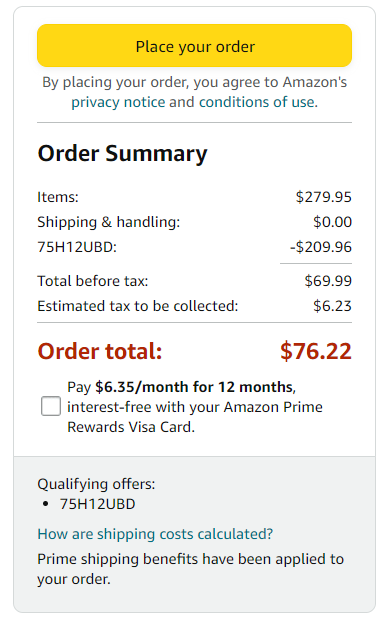Select the Shipping & handling label

pyautogui.click(x=108, y=222)
